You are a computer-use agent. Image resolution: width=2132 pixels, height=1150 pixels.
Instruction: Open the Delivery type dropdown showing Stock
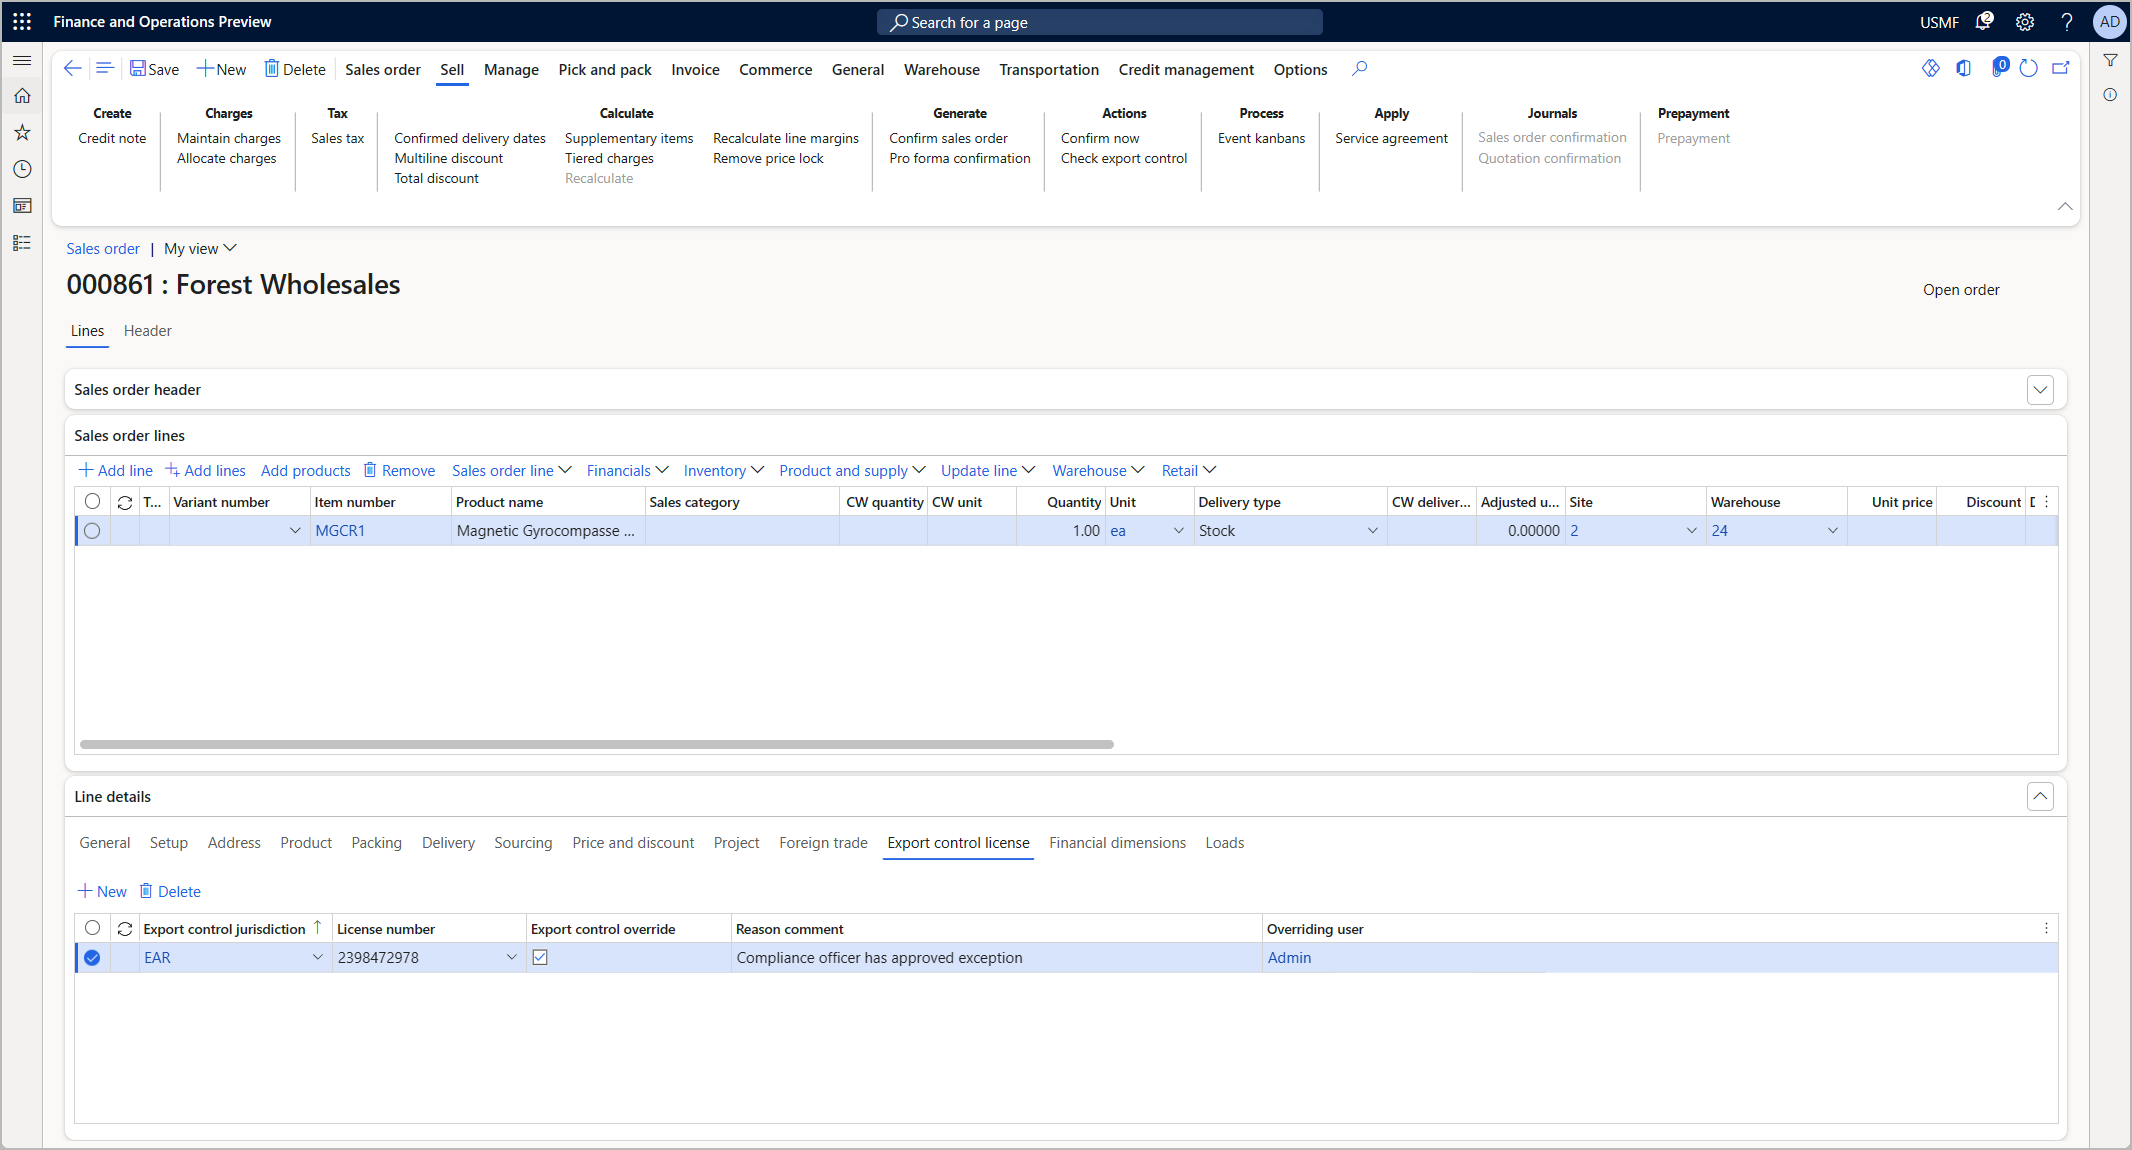(1372, 531)
